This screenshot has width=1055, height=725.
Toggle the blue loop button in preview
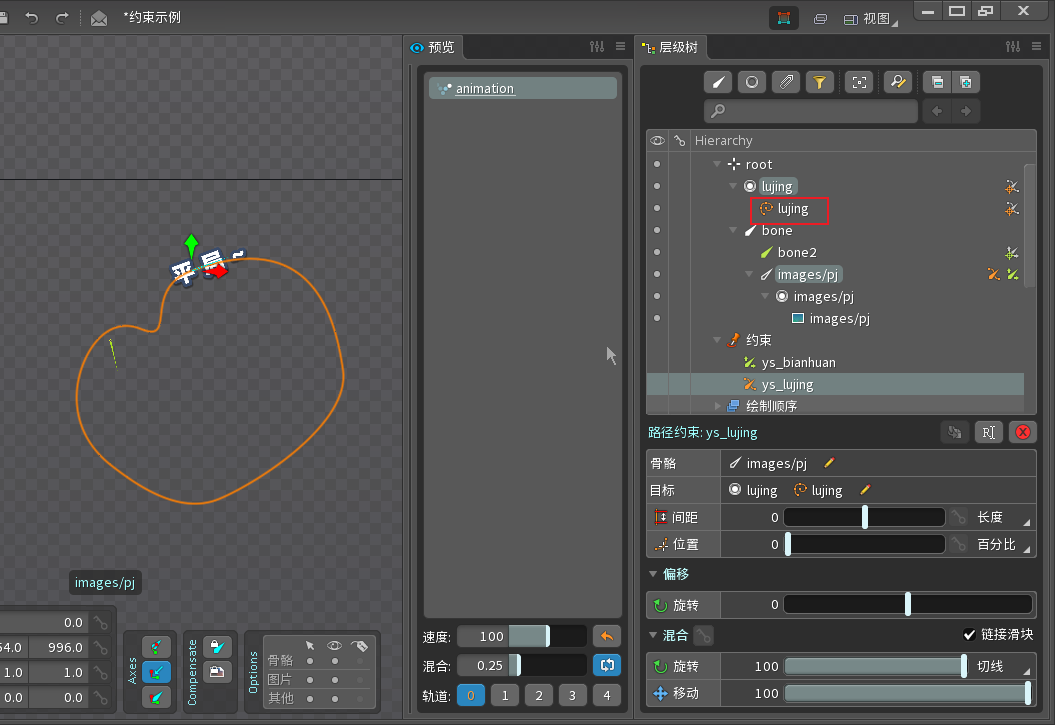coord(607,665)
